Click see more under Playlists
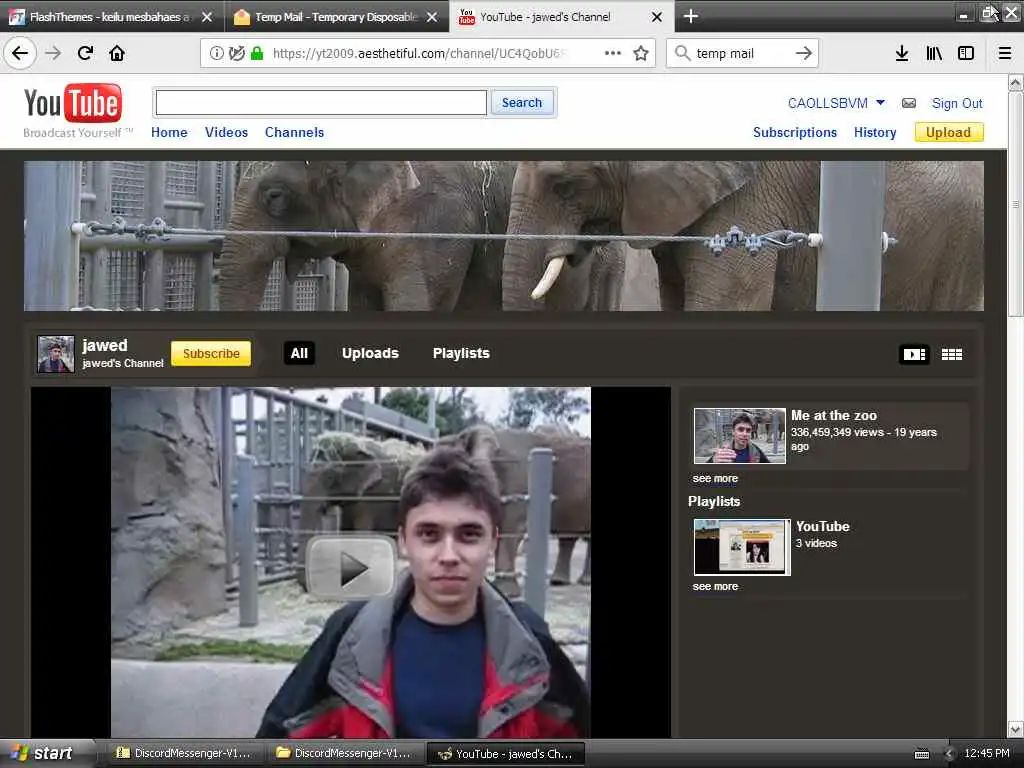Viewport: 1024px width, 768px height. [715, 586]
